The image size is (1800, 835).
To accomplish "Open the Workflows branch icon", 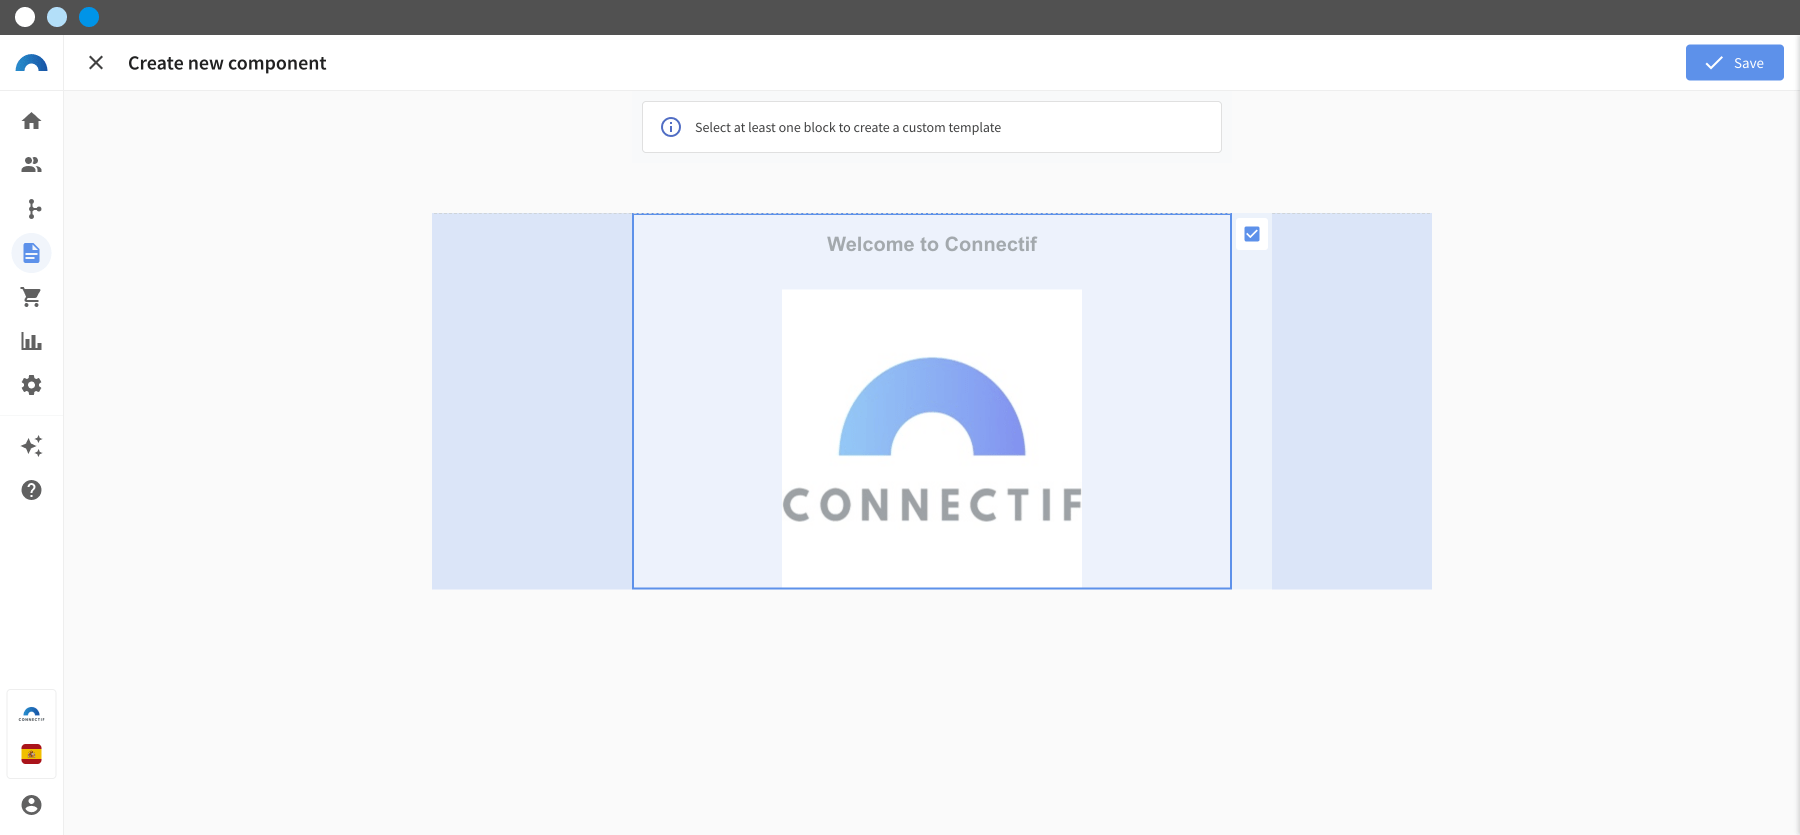I will click(x=33, y=209).
